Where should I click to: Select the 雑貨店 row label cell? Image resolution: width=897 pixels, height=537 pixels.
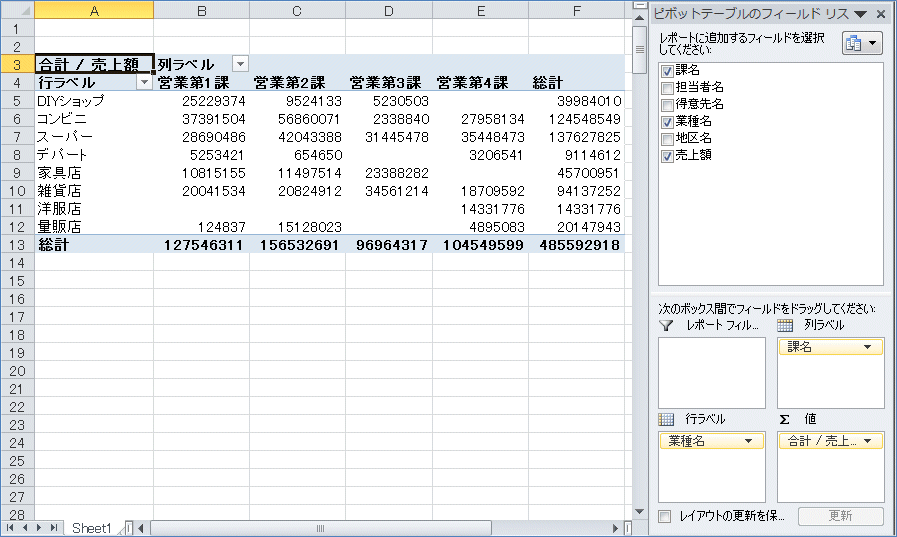click(x=94, y=190)
